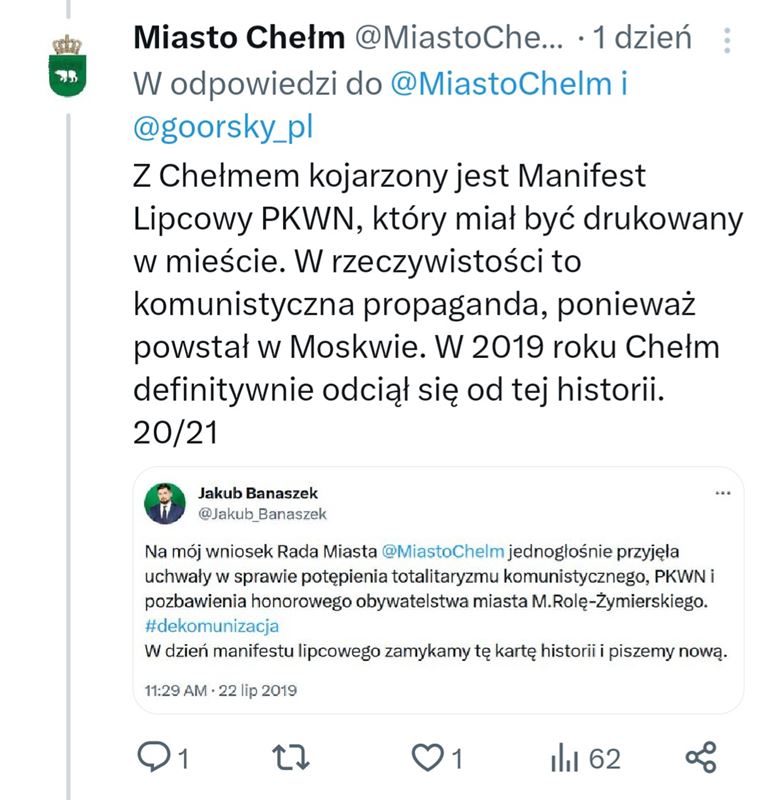The height and width of the screenshot is (800, 767).
Task: Click the reply speech bubble icon
Action: pyautogui.click(x=153, y=759)
